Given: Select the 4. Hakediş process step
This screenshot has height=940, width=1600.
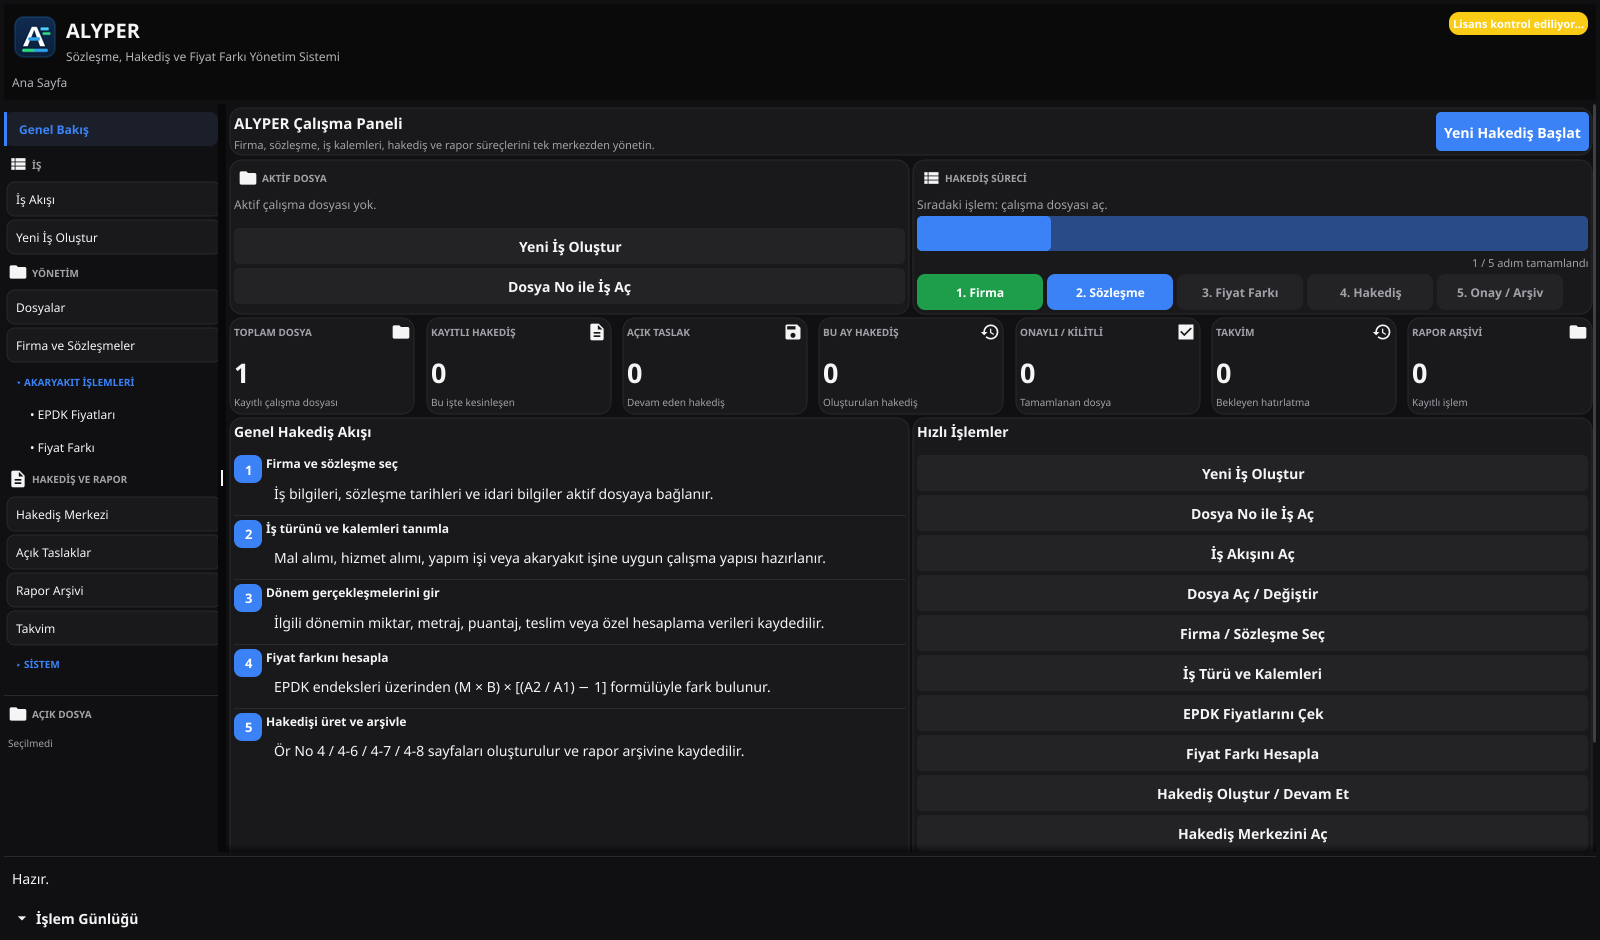Looking at the screenshot, I should point(1370,292).
